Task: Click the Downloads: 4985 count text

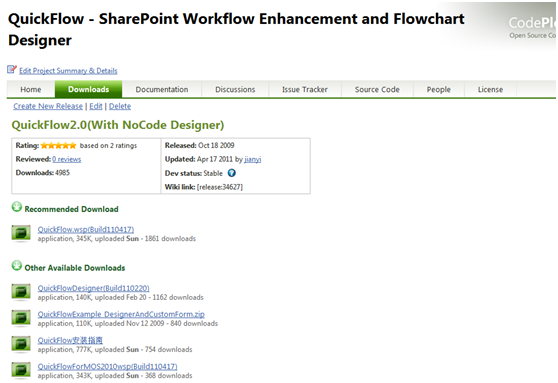Action: coord(43,173)
